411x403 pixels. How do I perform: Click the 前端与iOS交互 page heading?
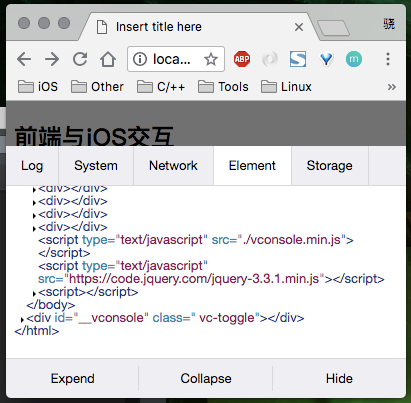(94, 136)
